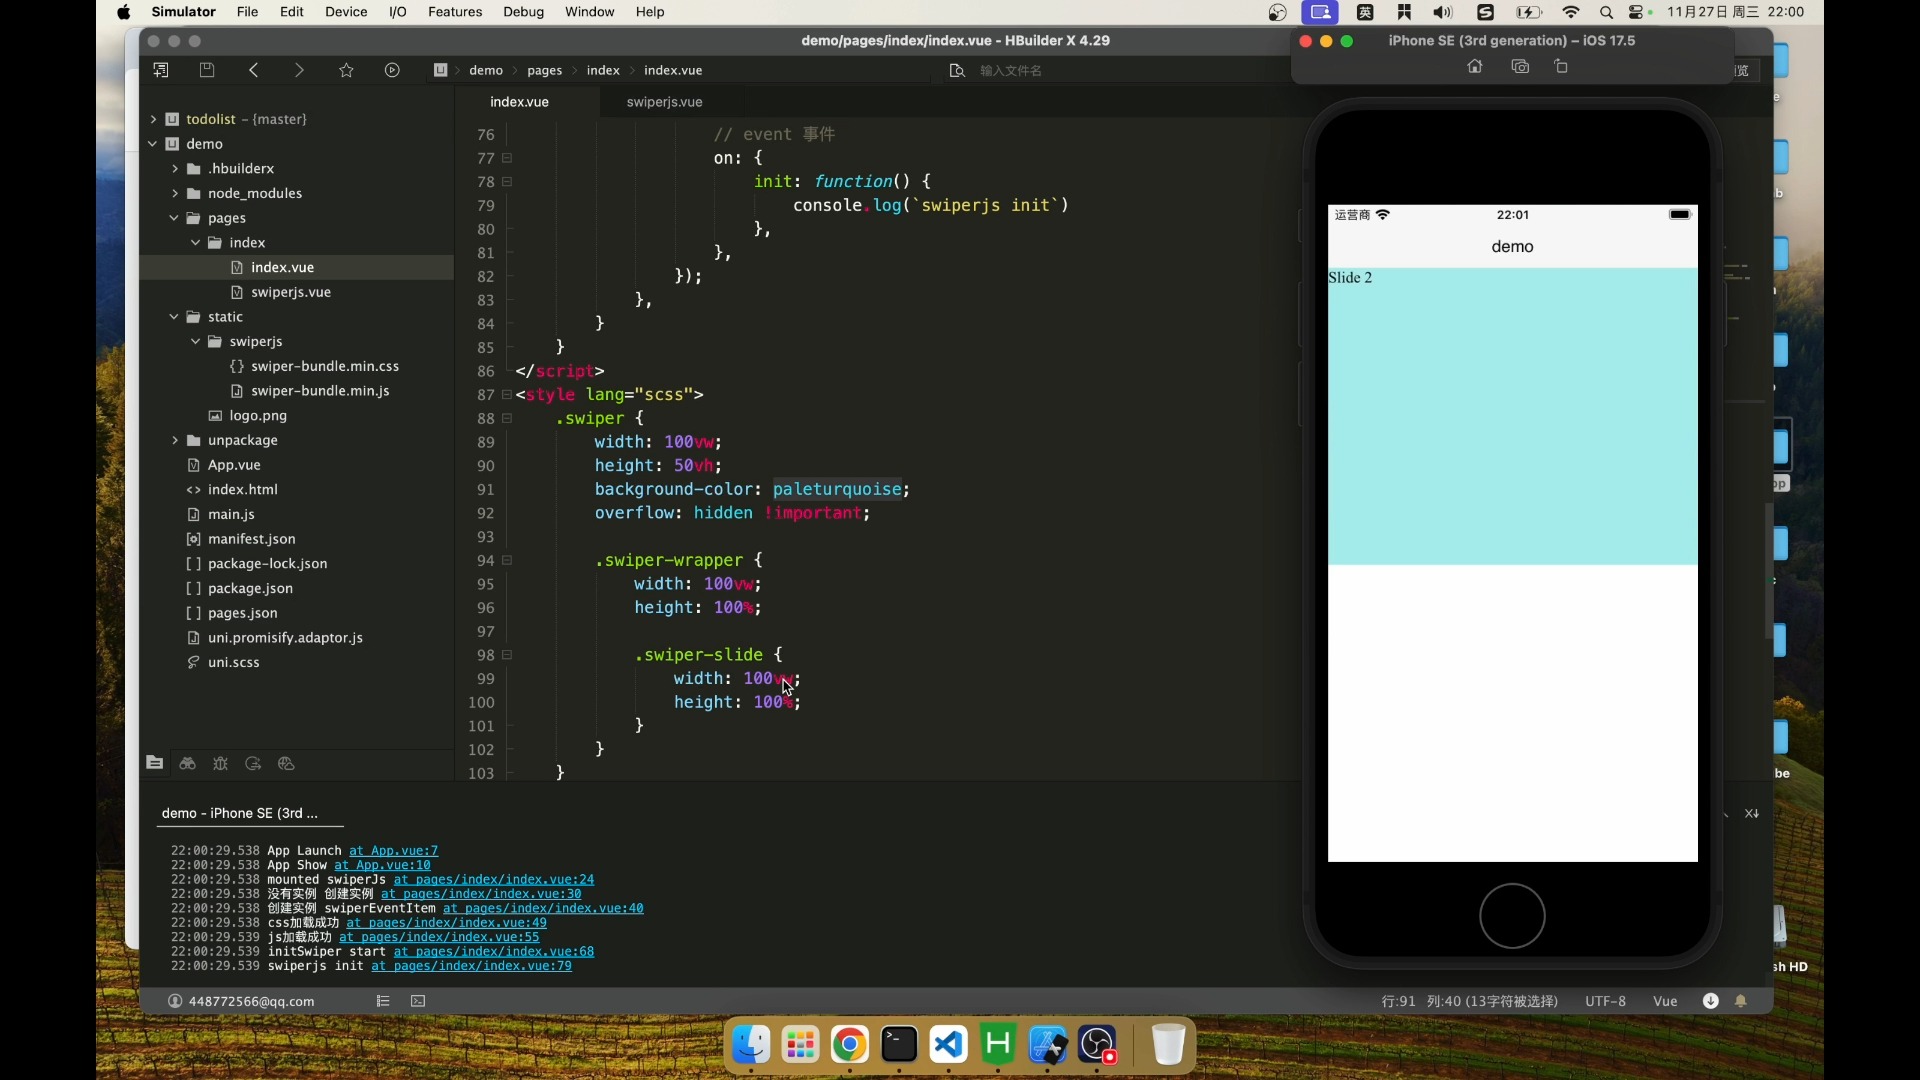Click the navigation forward arrow icon

pyautogui.click(x=299, y=70)
